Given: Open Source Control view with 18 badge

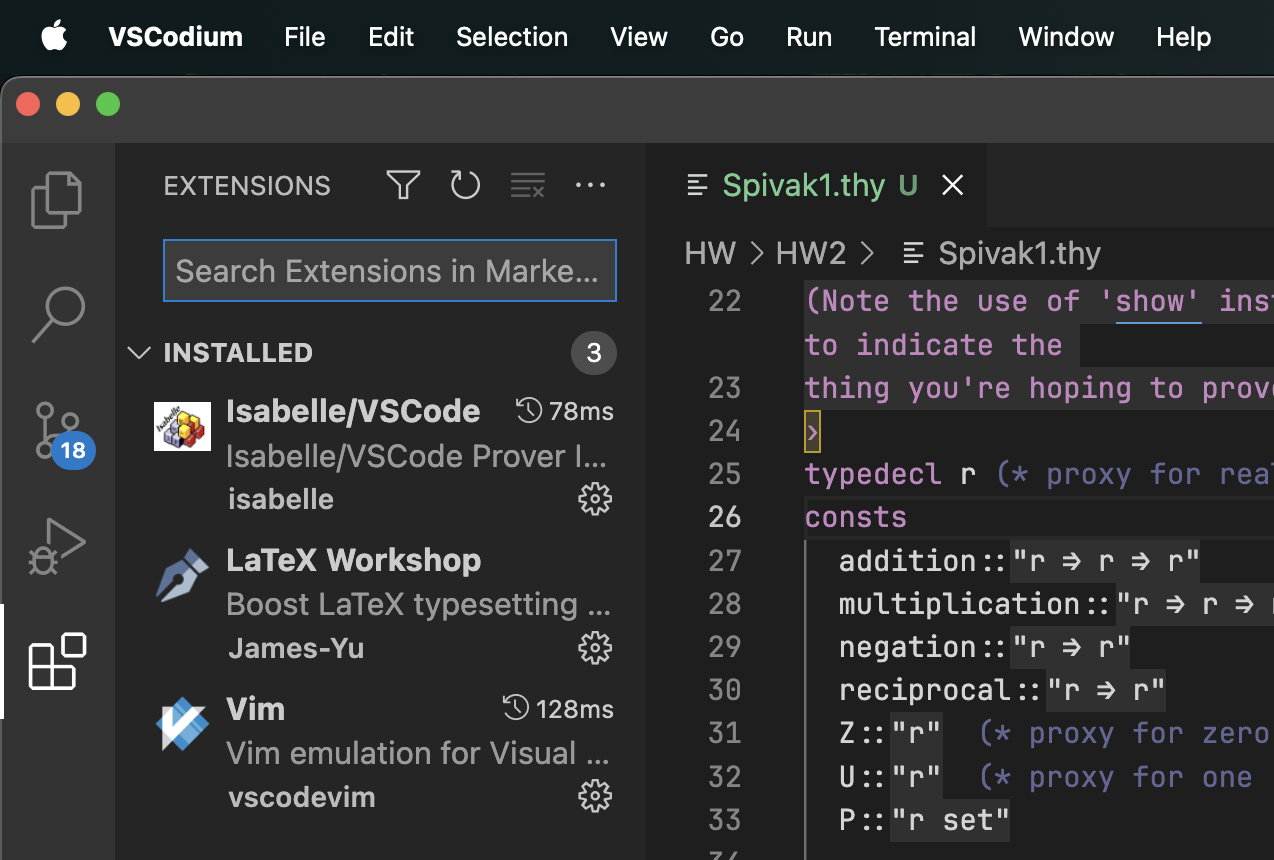Looking at the screenshot, I should coord(59,431).
